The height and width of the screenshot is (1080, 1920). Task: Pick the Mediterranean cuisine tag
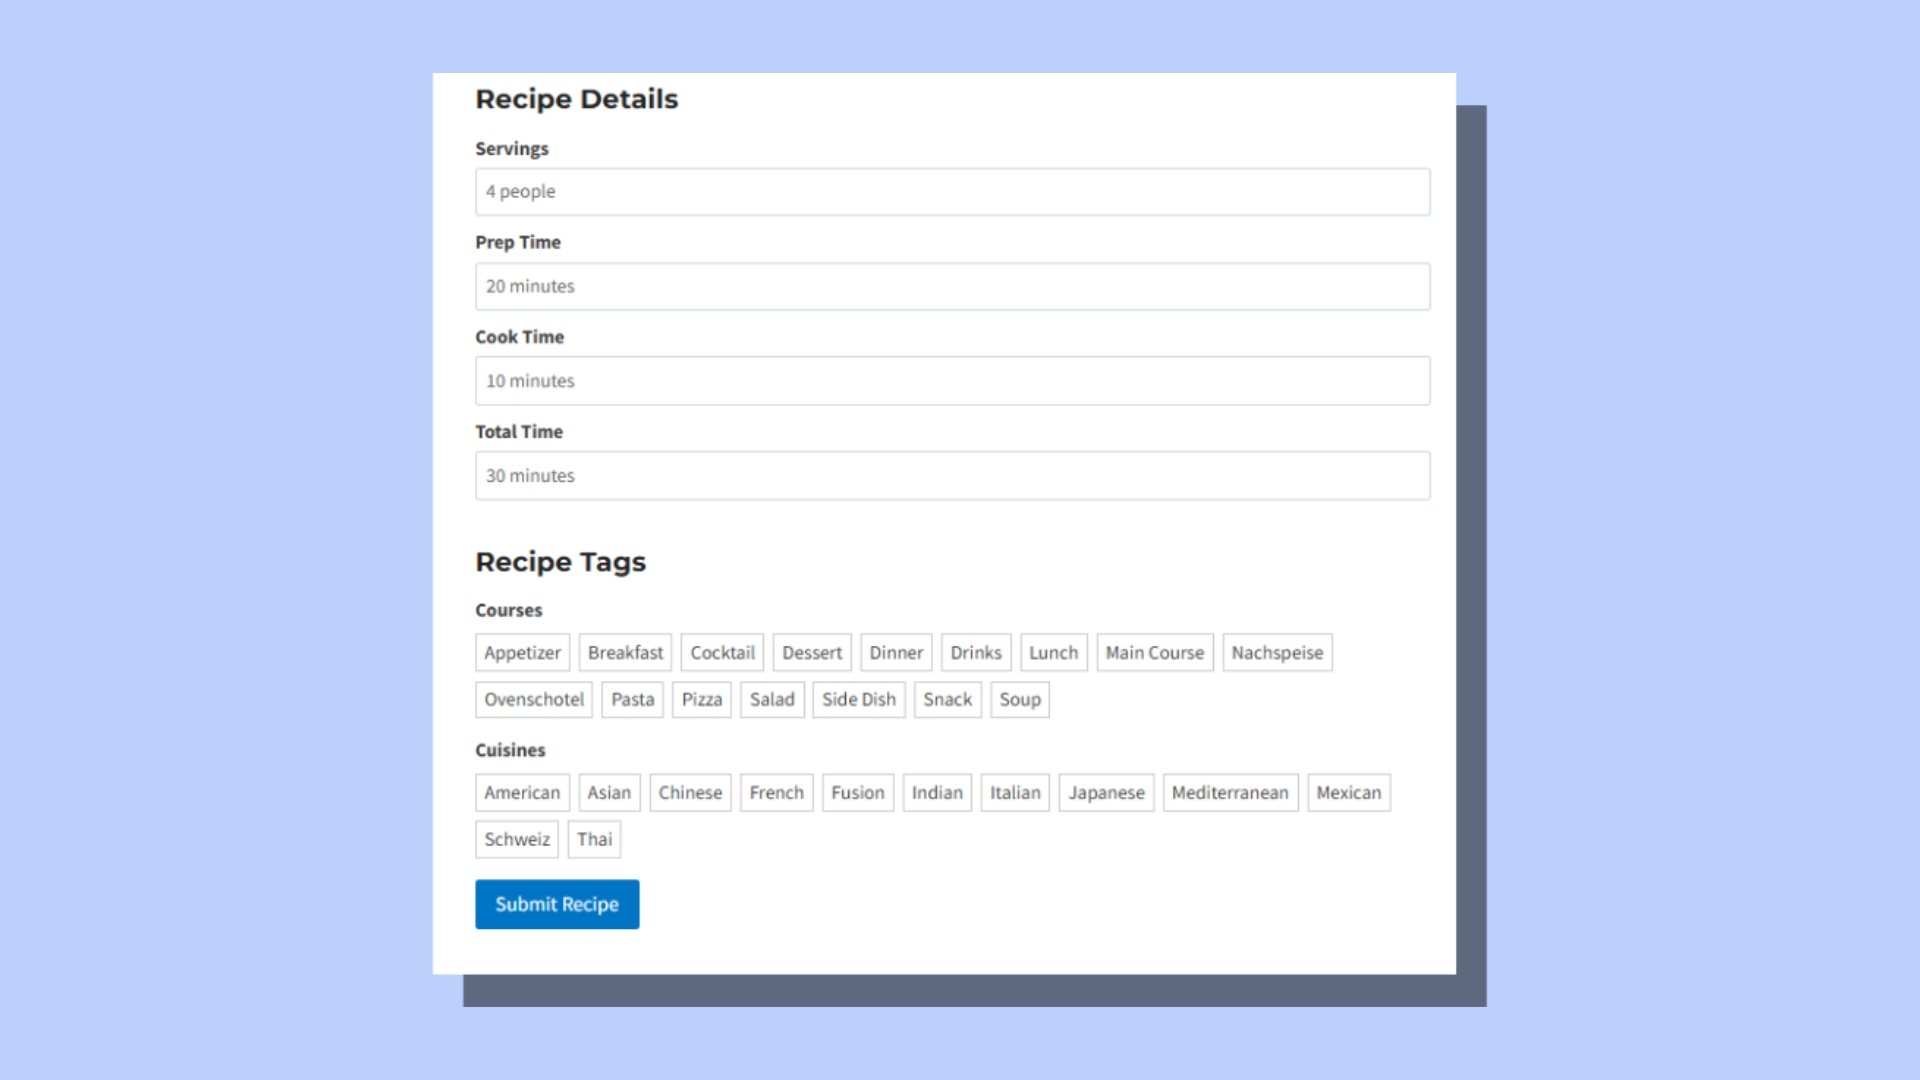(x=1229, y=793)
